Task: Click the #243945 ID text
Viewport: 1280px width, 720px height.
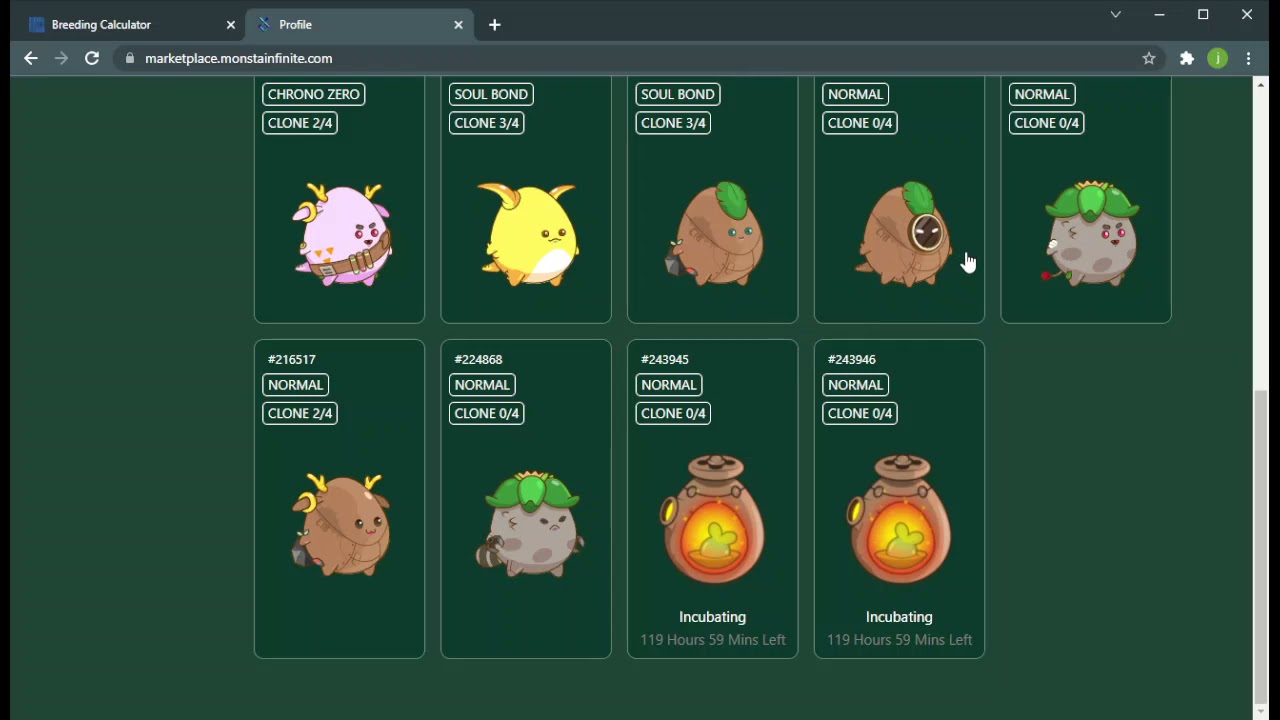Action: pos(665,359)
